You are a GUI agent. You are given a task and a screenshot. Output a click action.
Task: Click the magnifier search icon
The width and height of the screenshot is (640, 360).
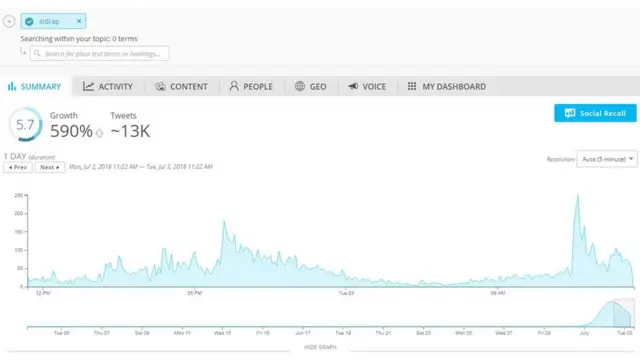pos(37,53)
